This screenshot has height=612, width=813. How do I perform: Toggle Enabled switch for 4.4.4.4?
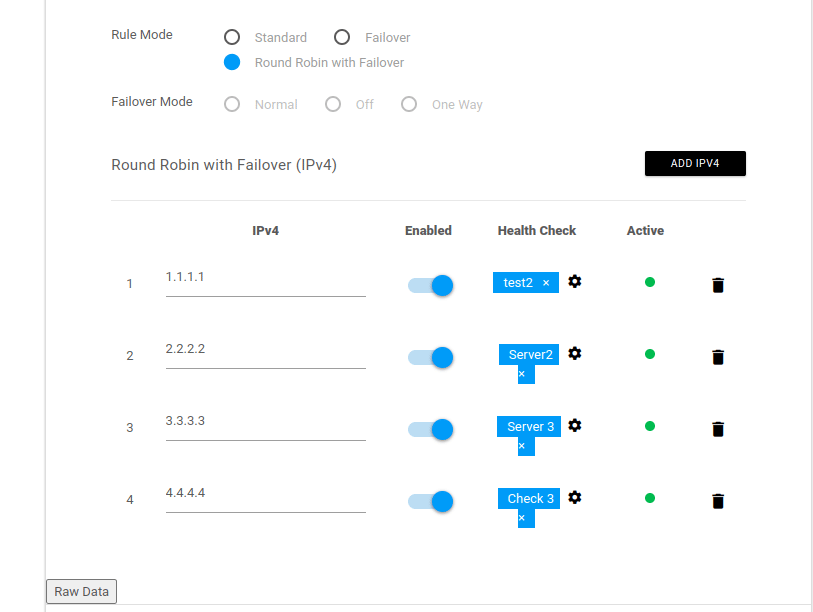click(430, 502)
